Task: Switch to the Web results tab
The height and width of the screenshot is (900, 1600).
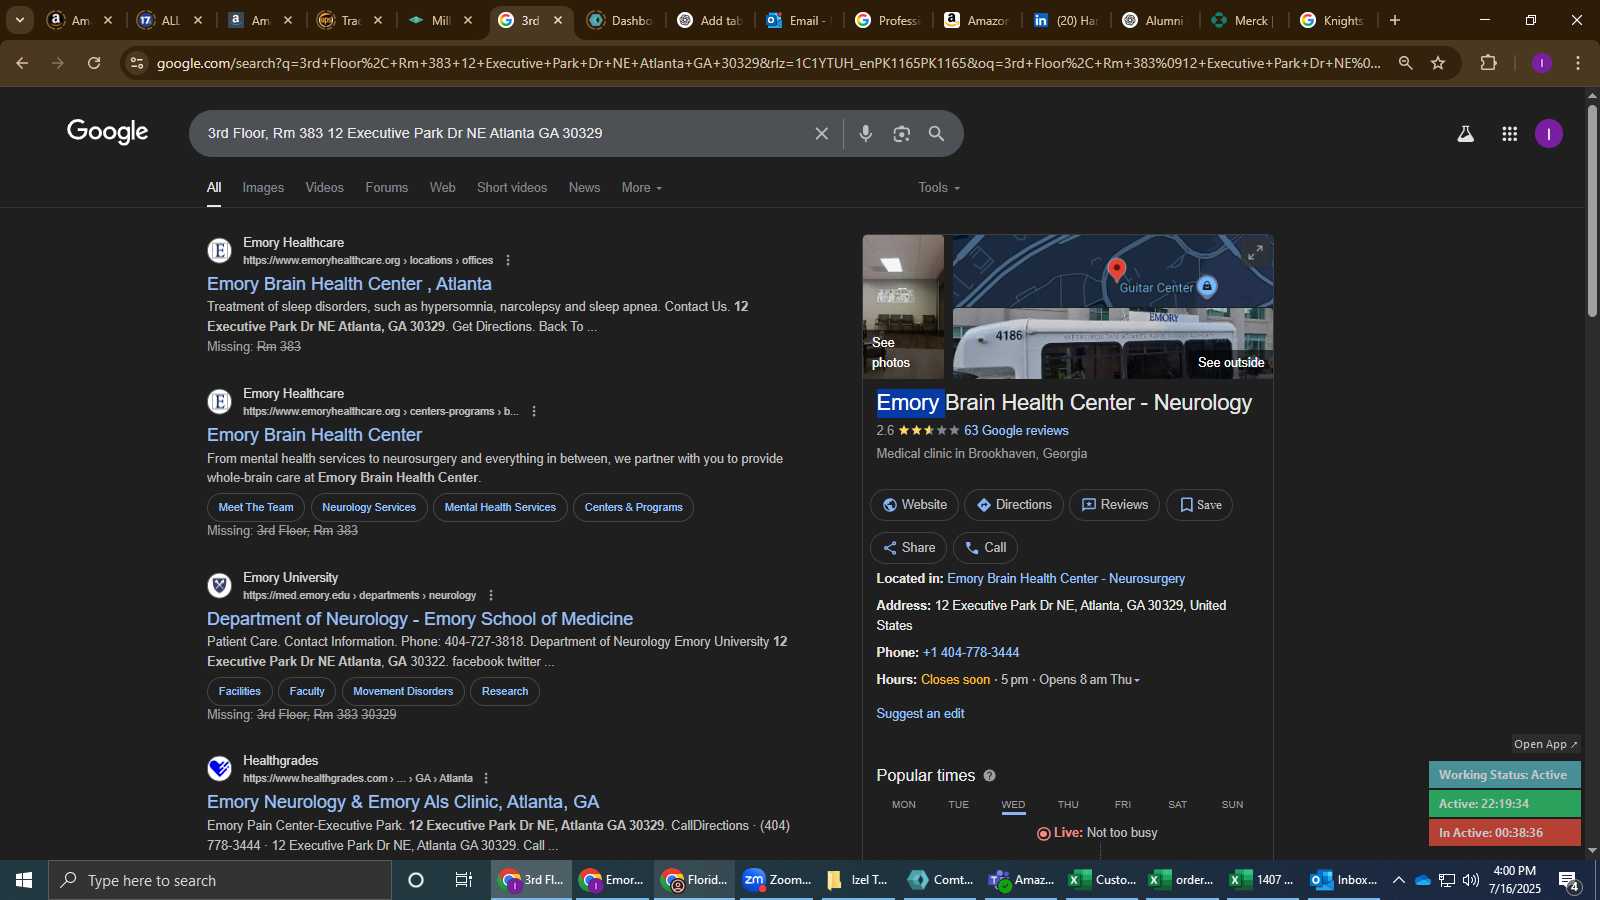Action: (x=442, y=188)
